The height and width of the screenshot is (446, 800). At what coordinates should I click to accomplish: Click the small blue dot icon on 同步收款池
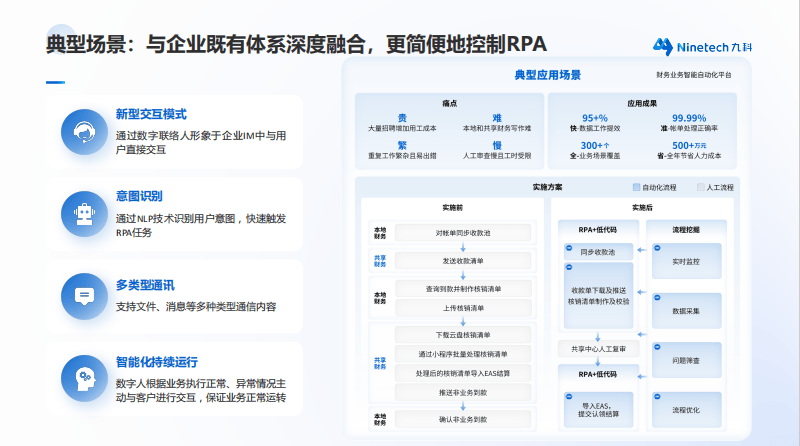coord(569,248)
